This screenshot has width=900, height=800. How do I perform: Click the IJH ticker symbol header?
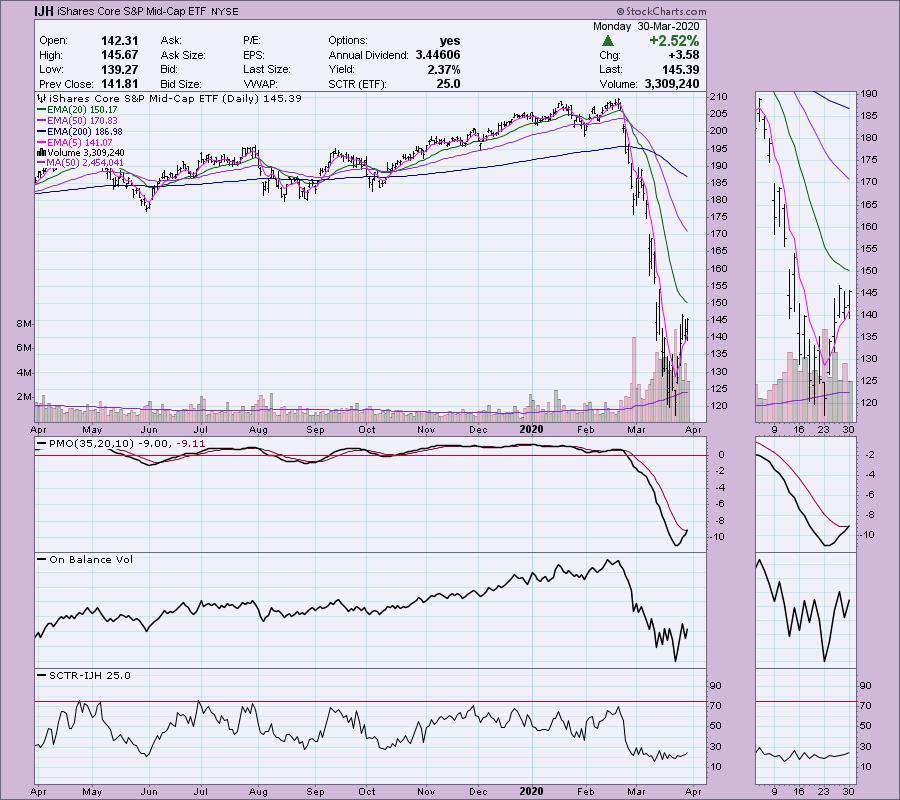43,11
